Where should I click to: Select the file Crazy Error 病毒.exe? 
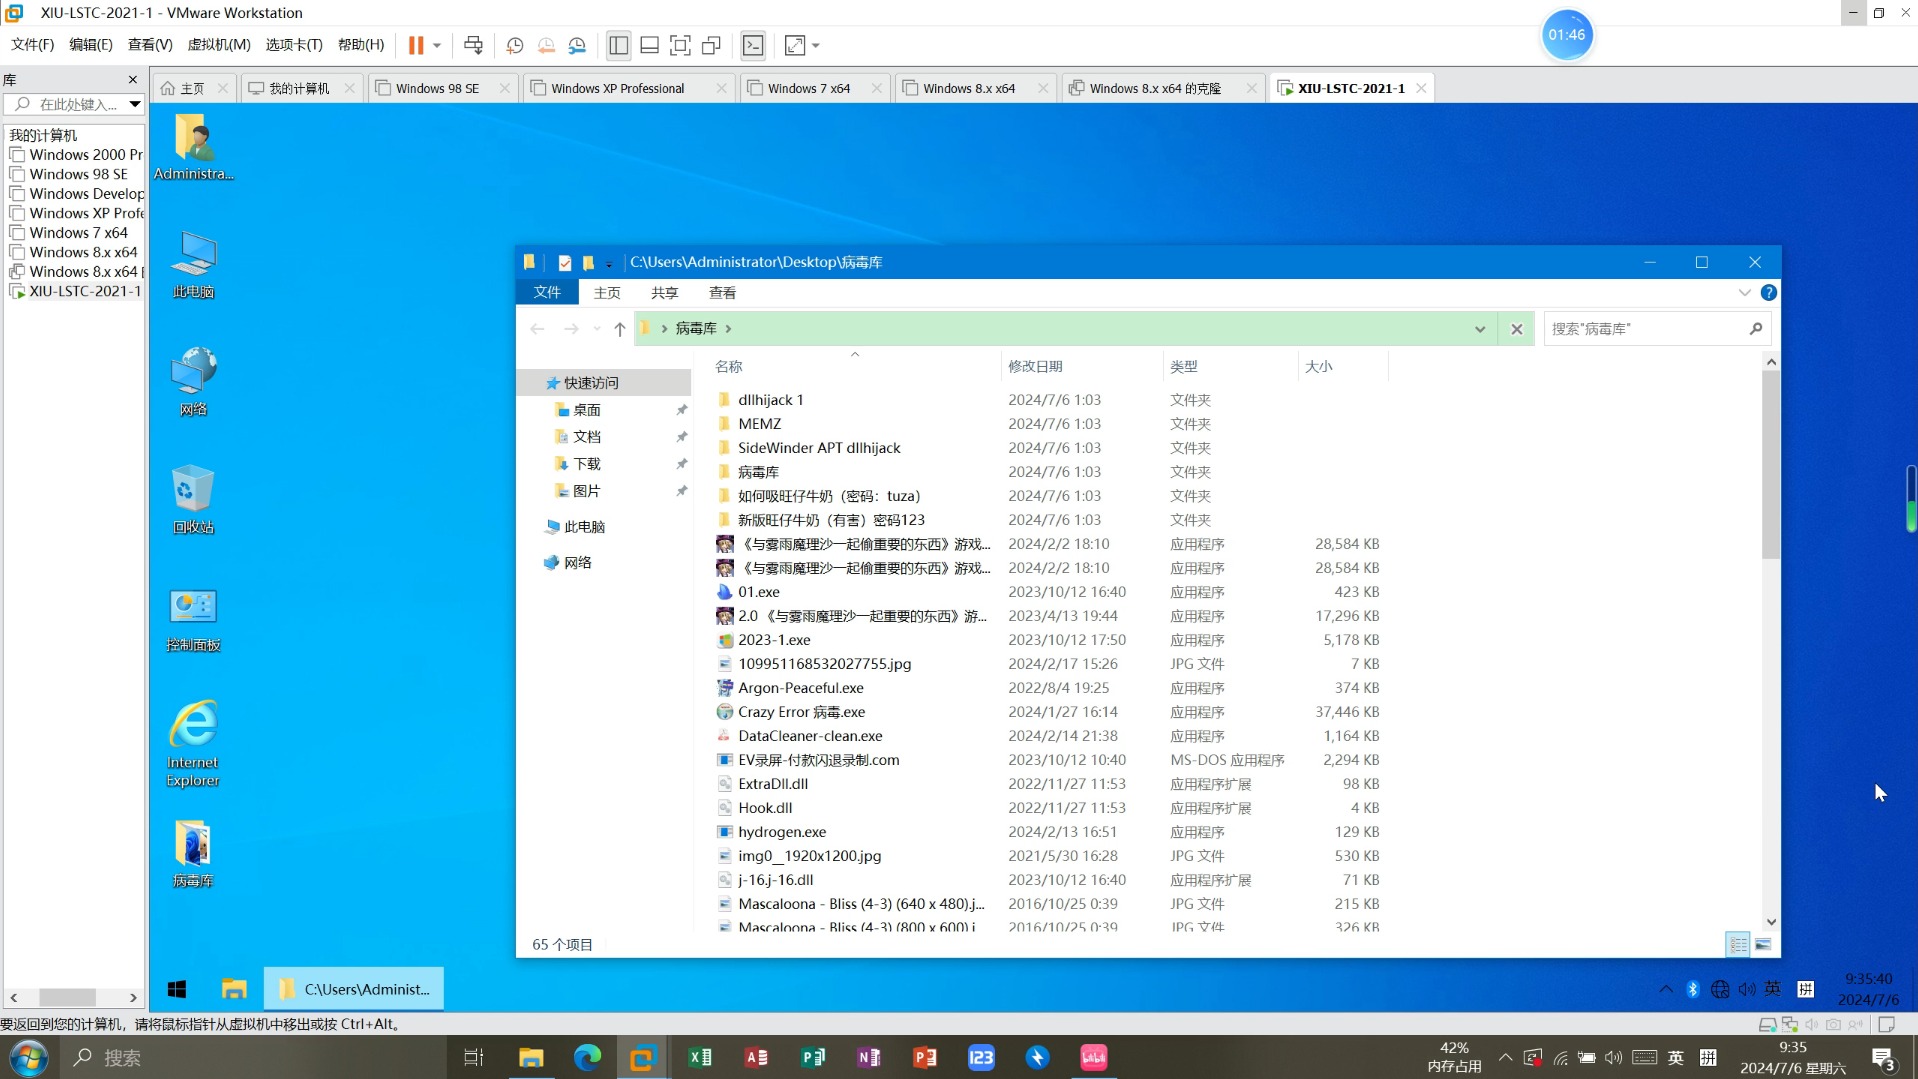pyautogui.click(x=801, y=711)
